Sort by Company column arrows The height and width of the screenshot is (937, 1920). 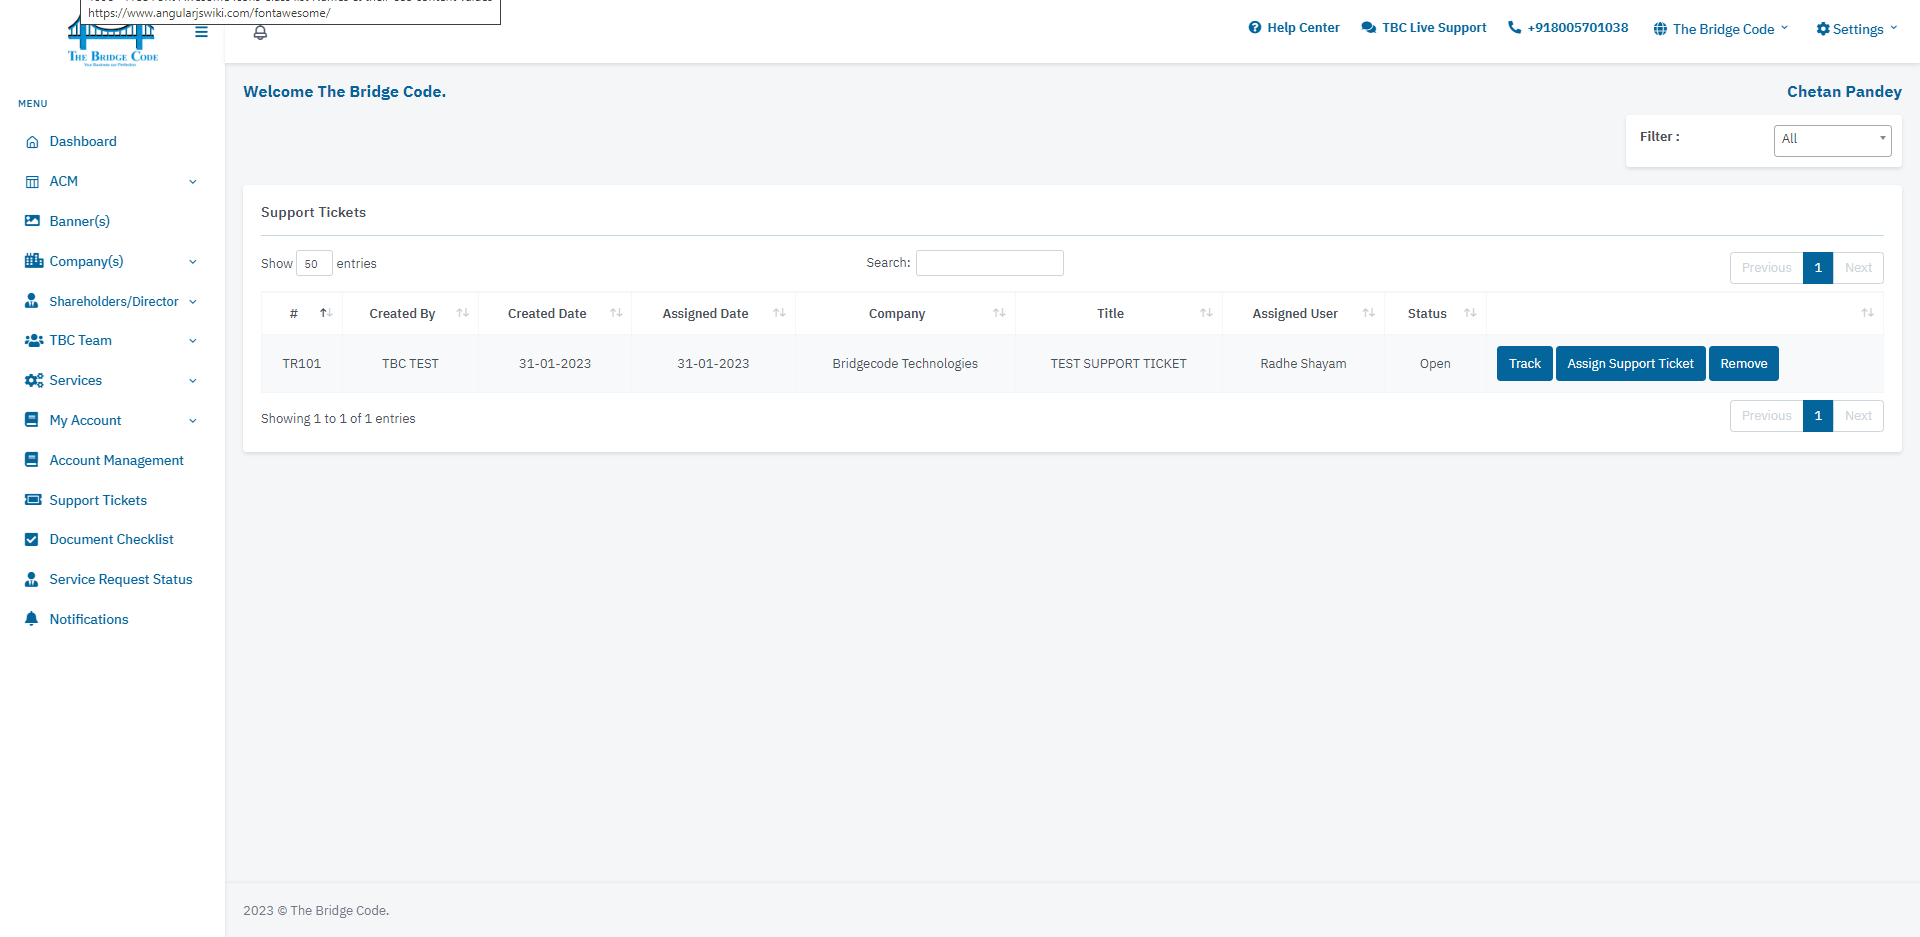(999, 313)
